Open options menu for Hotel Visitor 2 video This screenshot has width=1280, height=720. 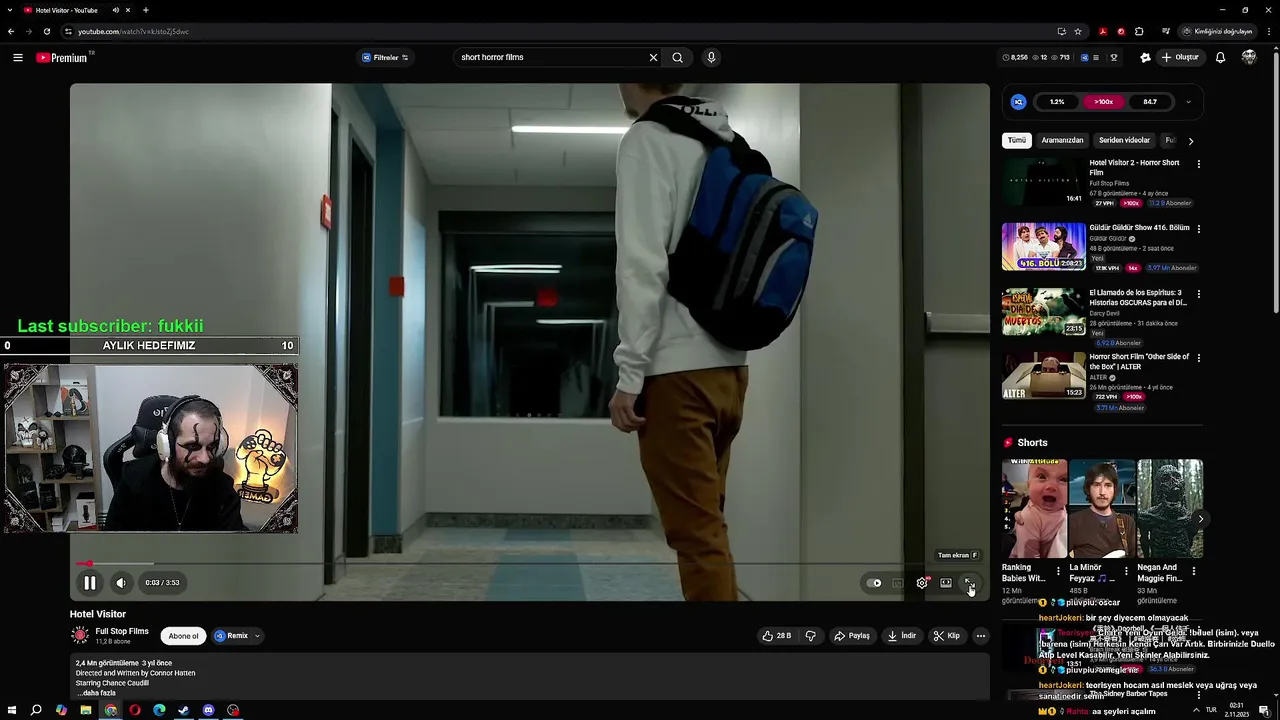point(1198,164)
